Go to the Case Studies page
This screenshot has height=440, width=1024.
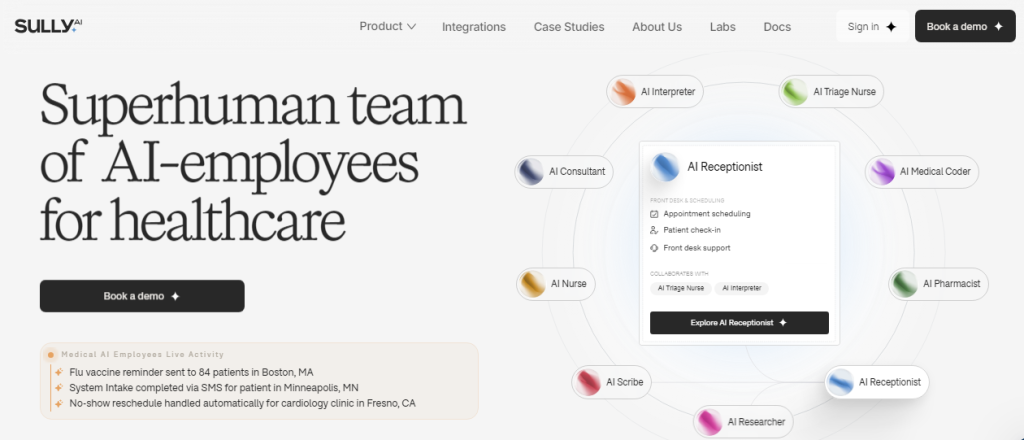click(x=569, y=27)
